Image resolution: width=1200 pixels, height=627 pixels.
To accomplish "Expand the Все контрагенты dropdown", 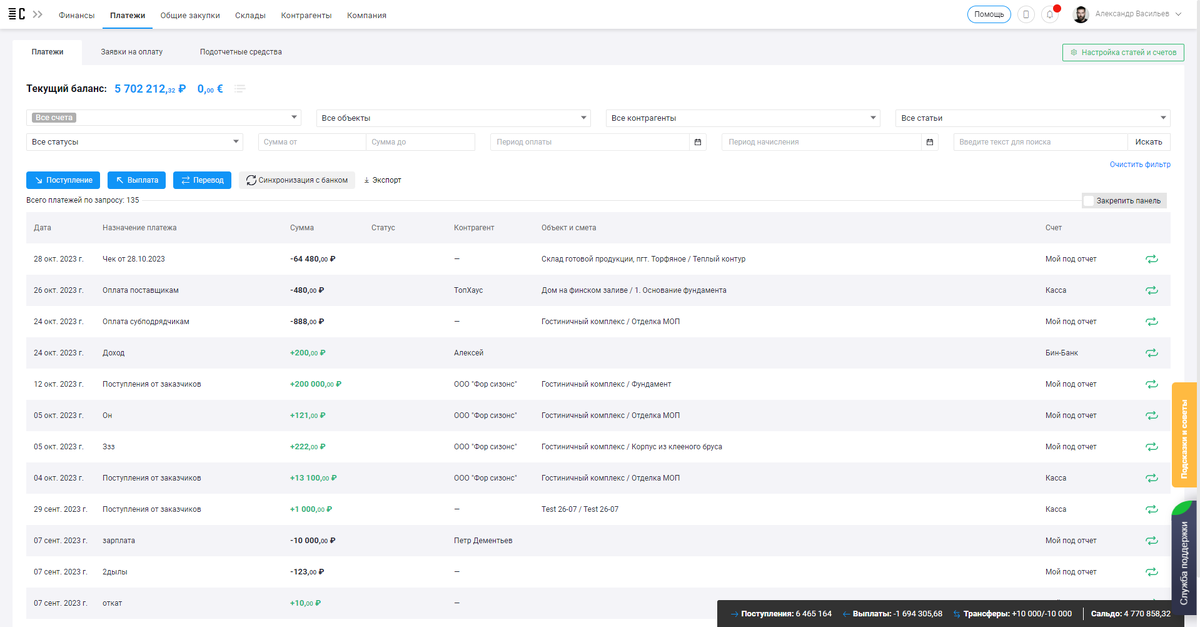I will coord(743,117).
